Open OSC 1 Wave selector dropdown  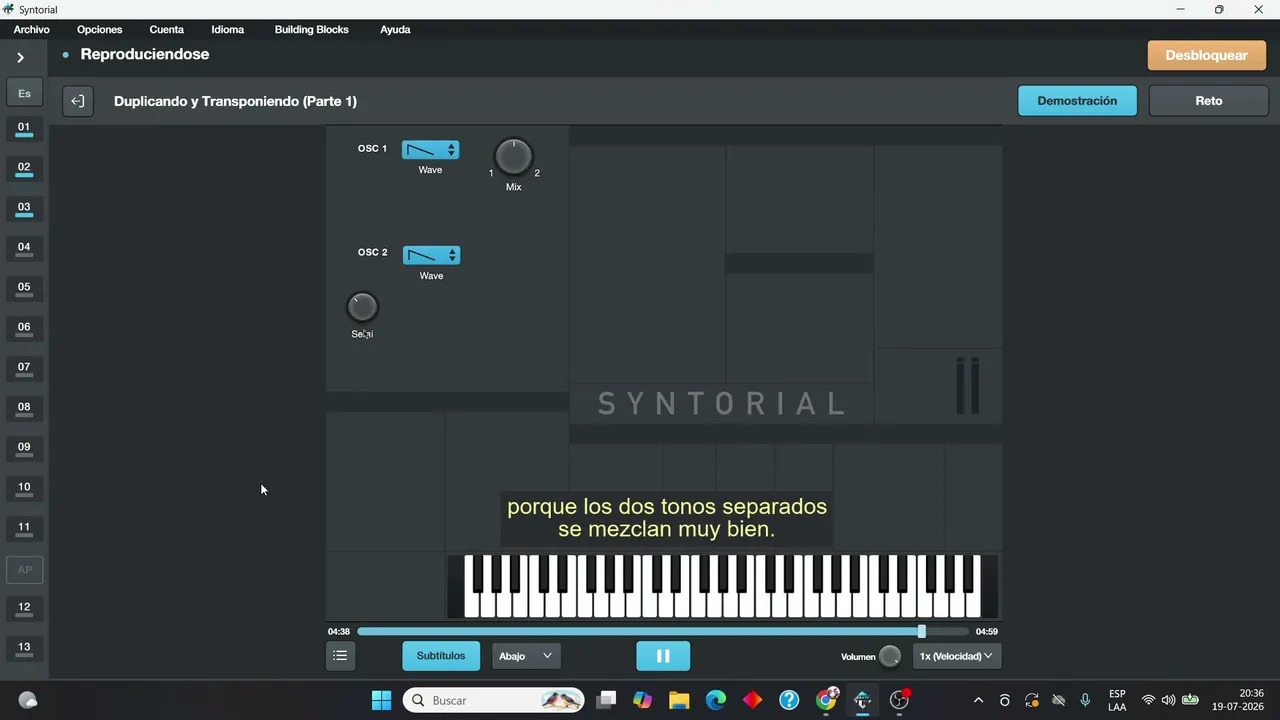[x=430, y=150]
